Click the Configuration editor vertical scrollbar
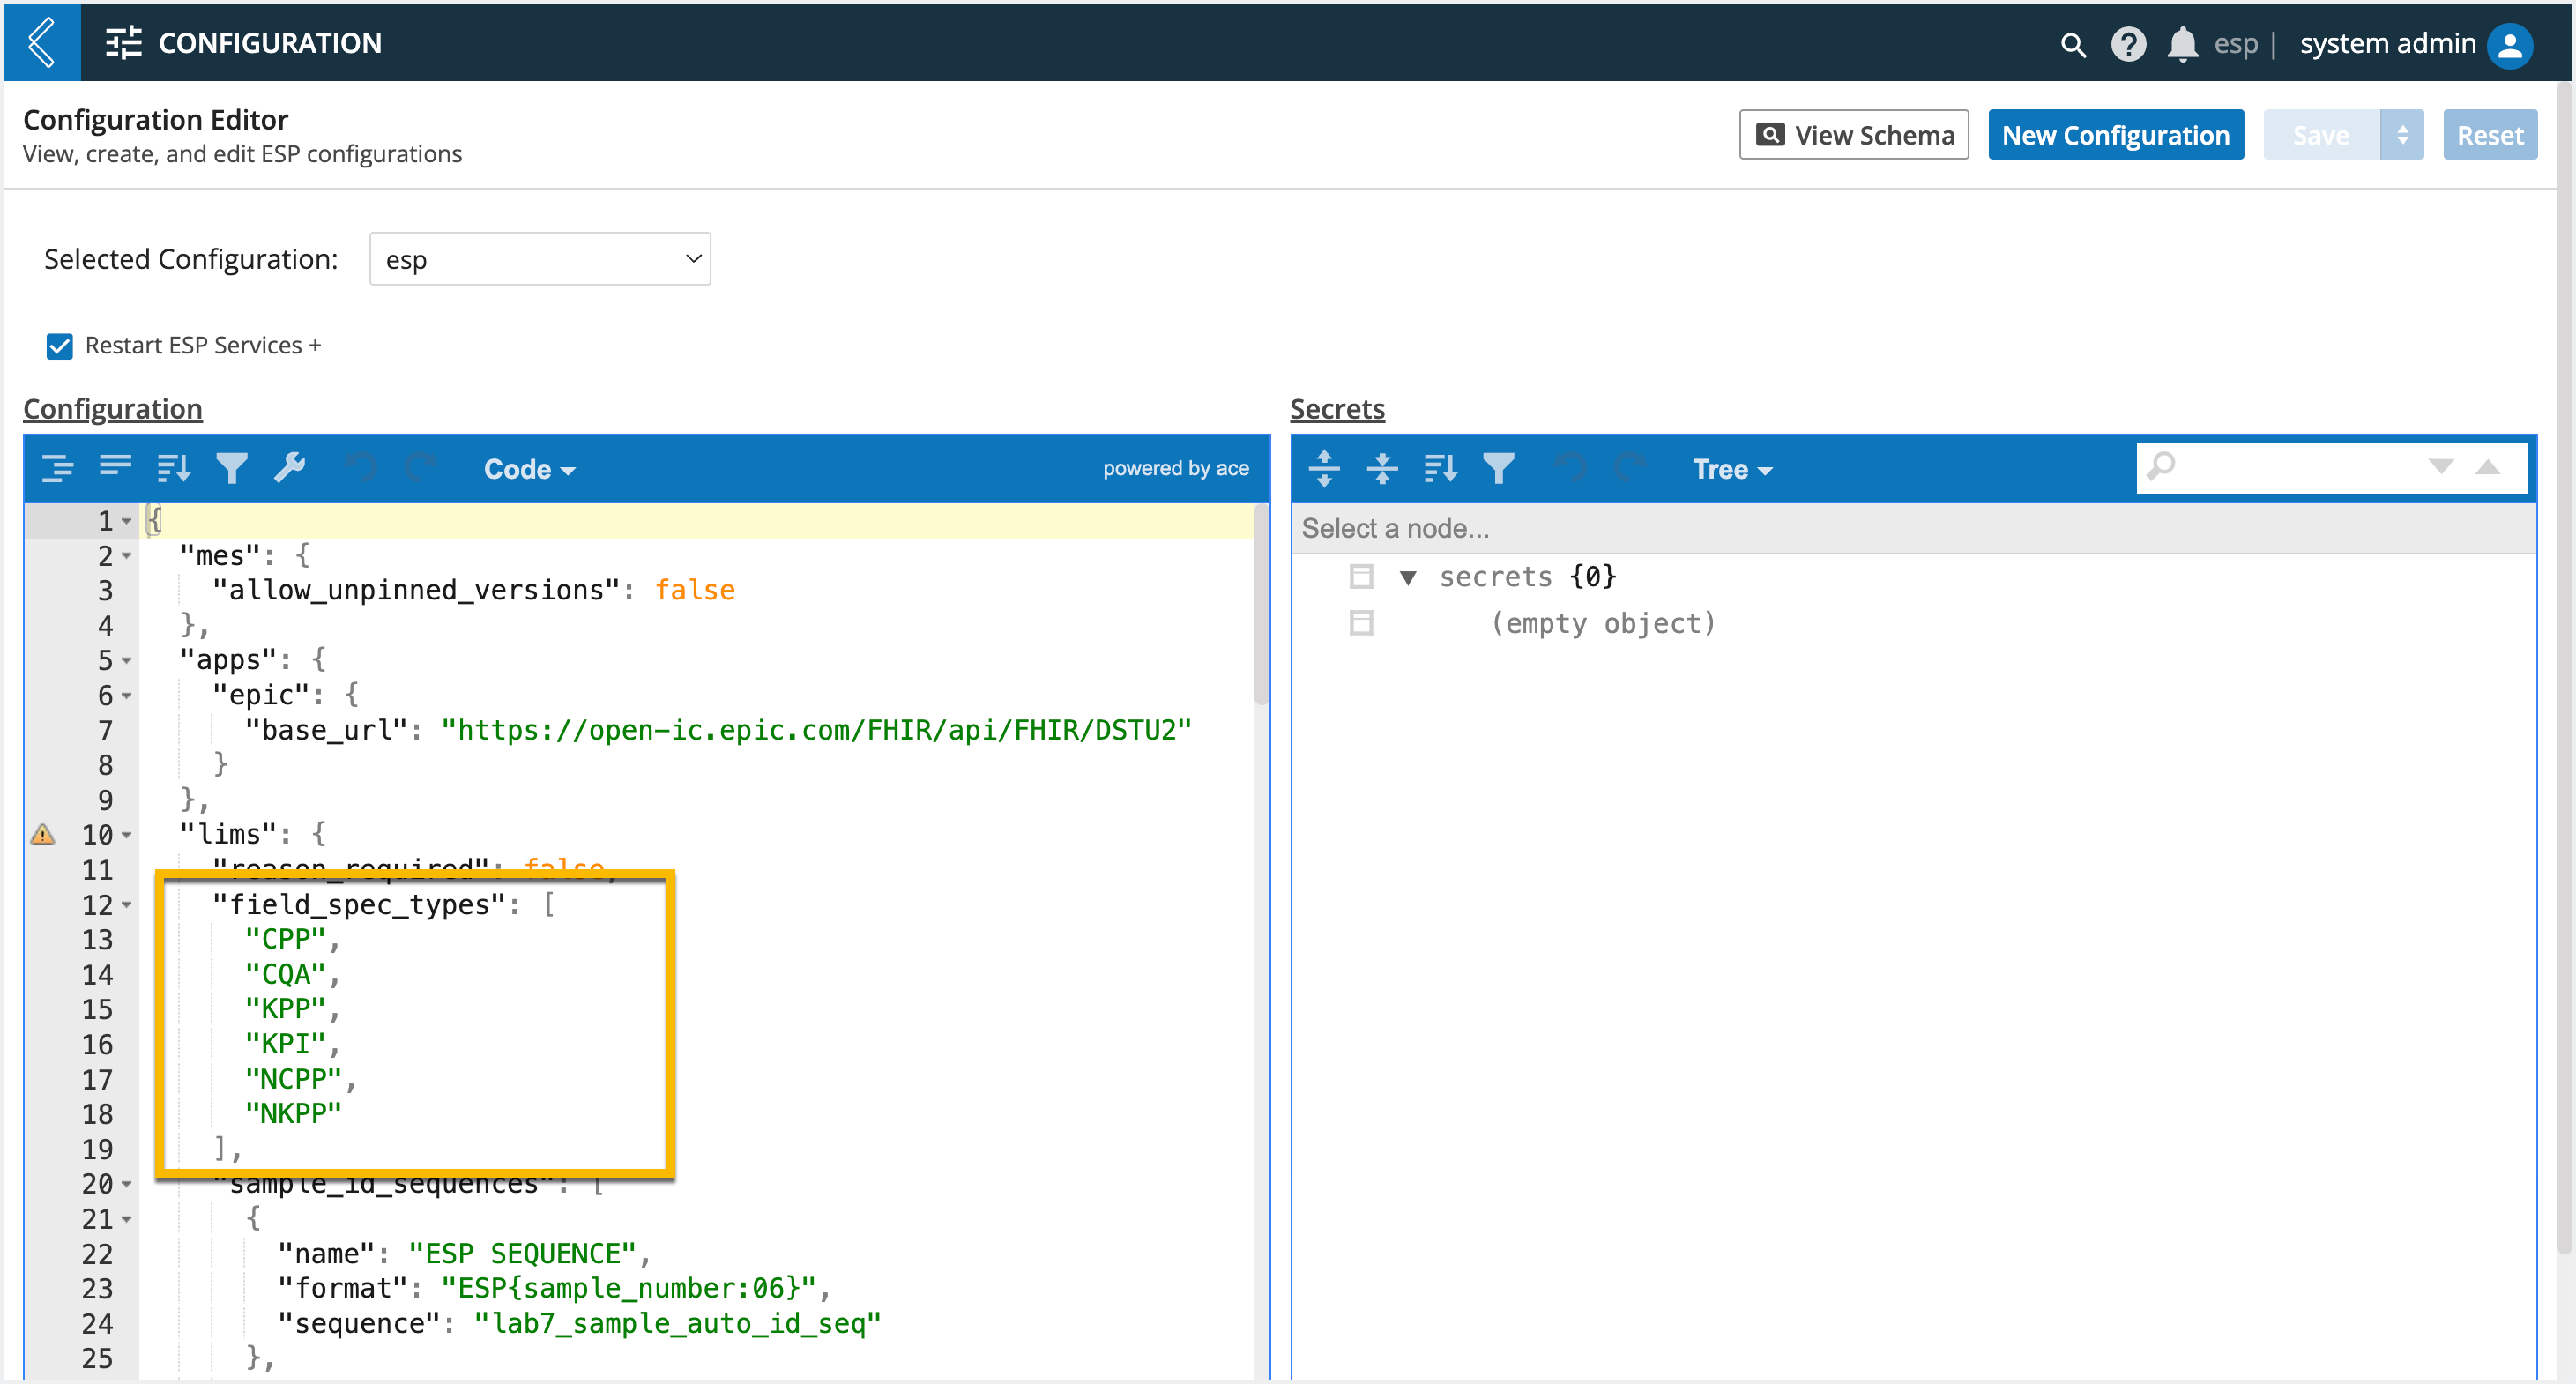2576x1384 pixels. click(x=1262, y=606)
